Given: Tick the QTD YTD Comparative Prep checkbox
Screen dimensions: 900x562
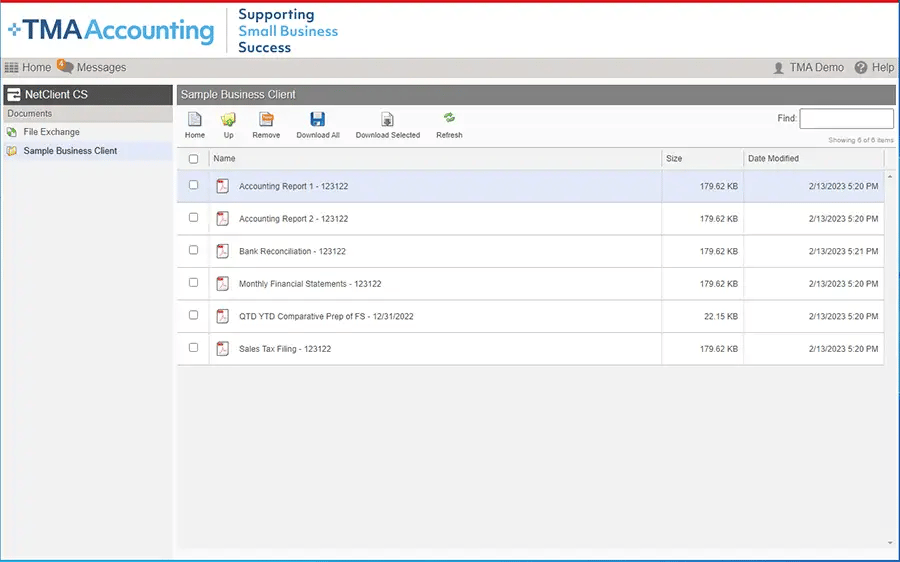Looking at the screenshot, I should 193,315.
